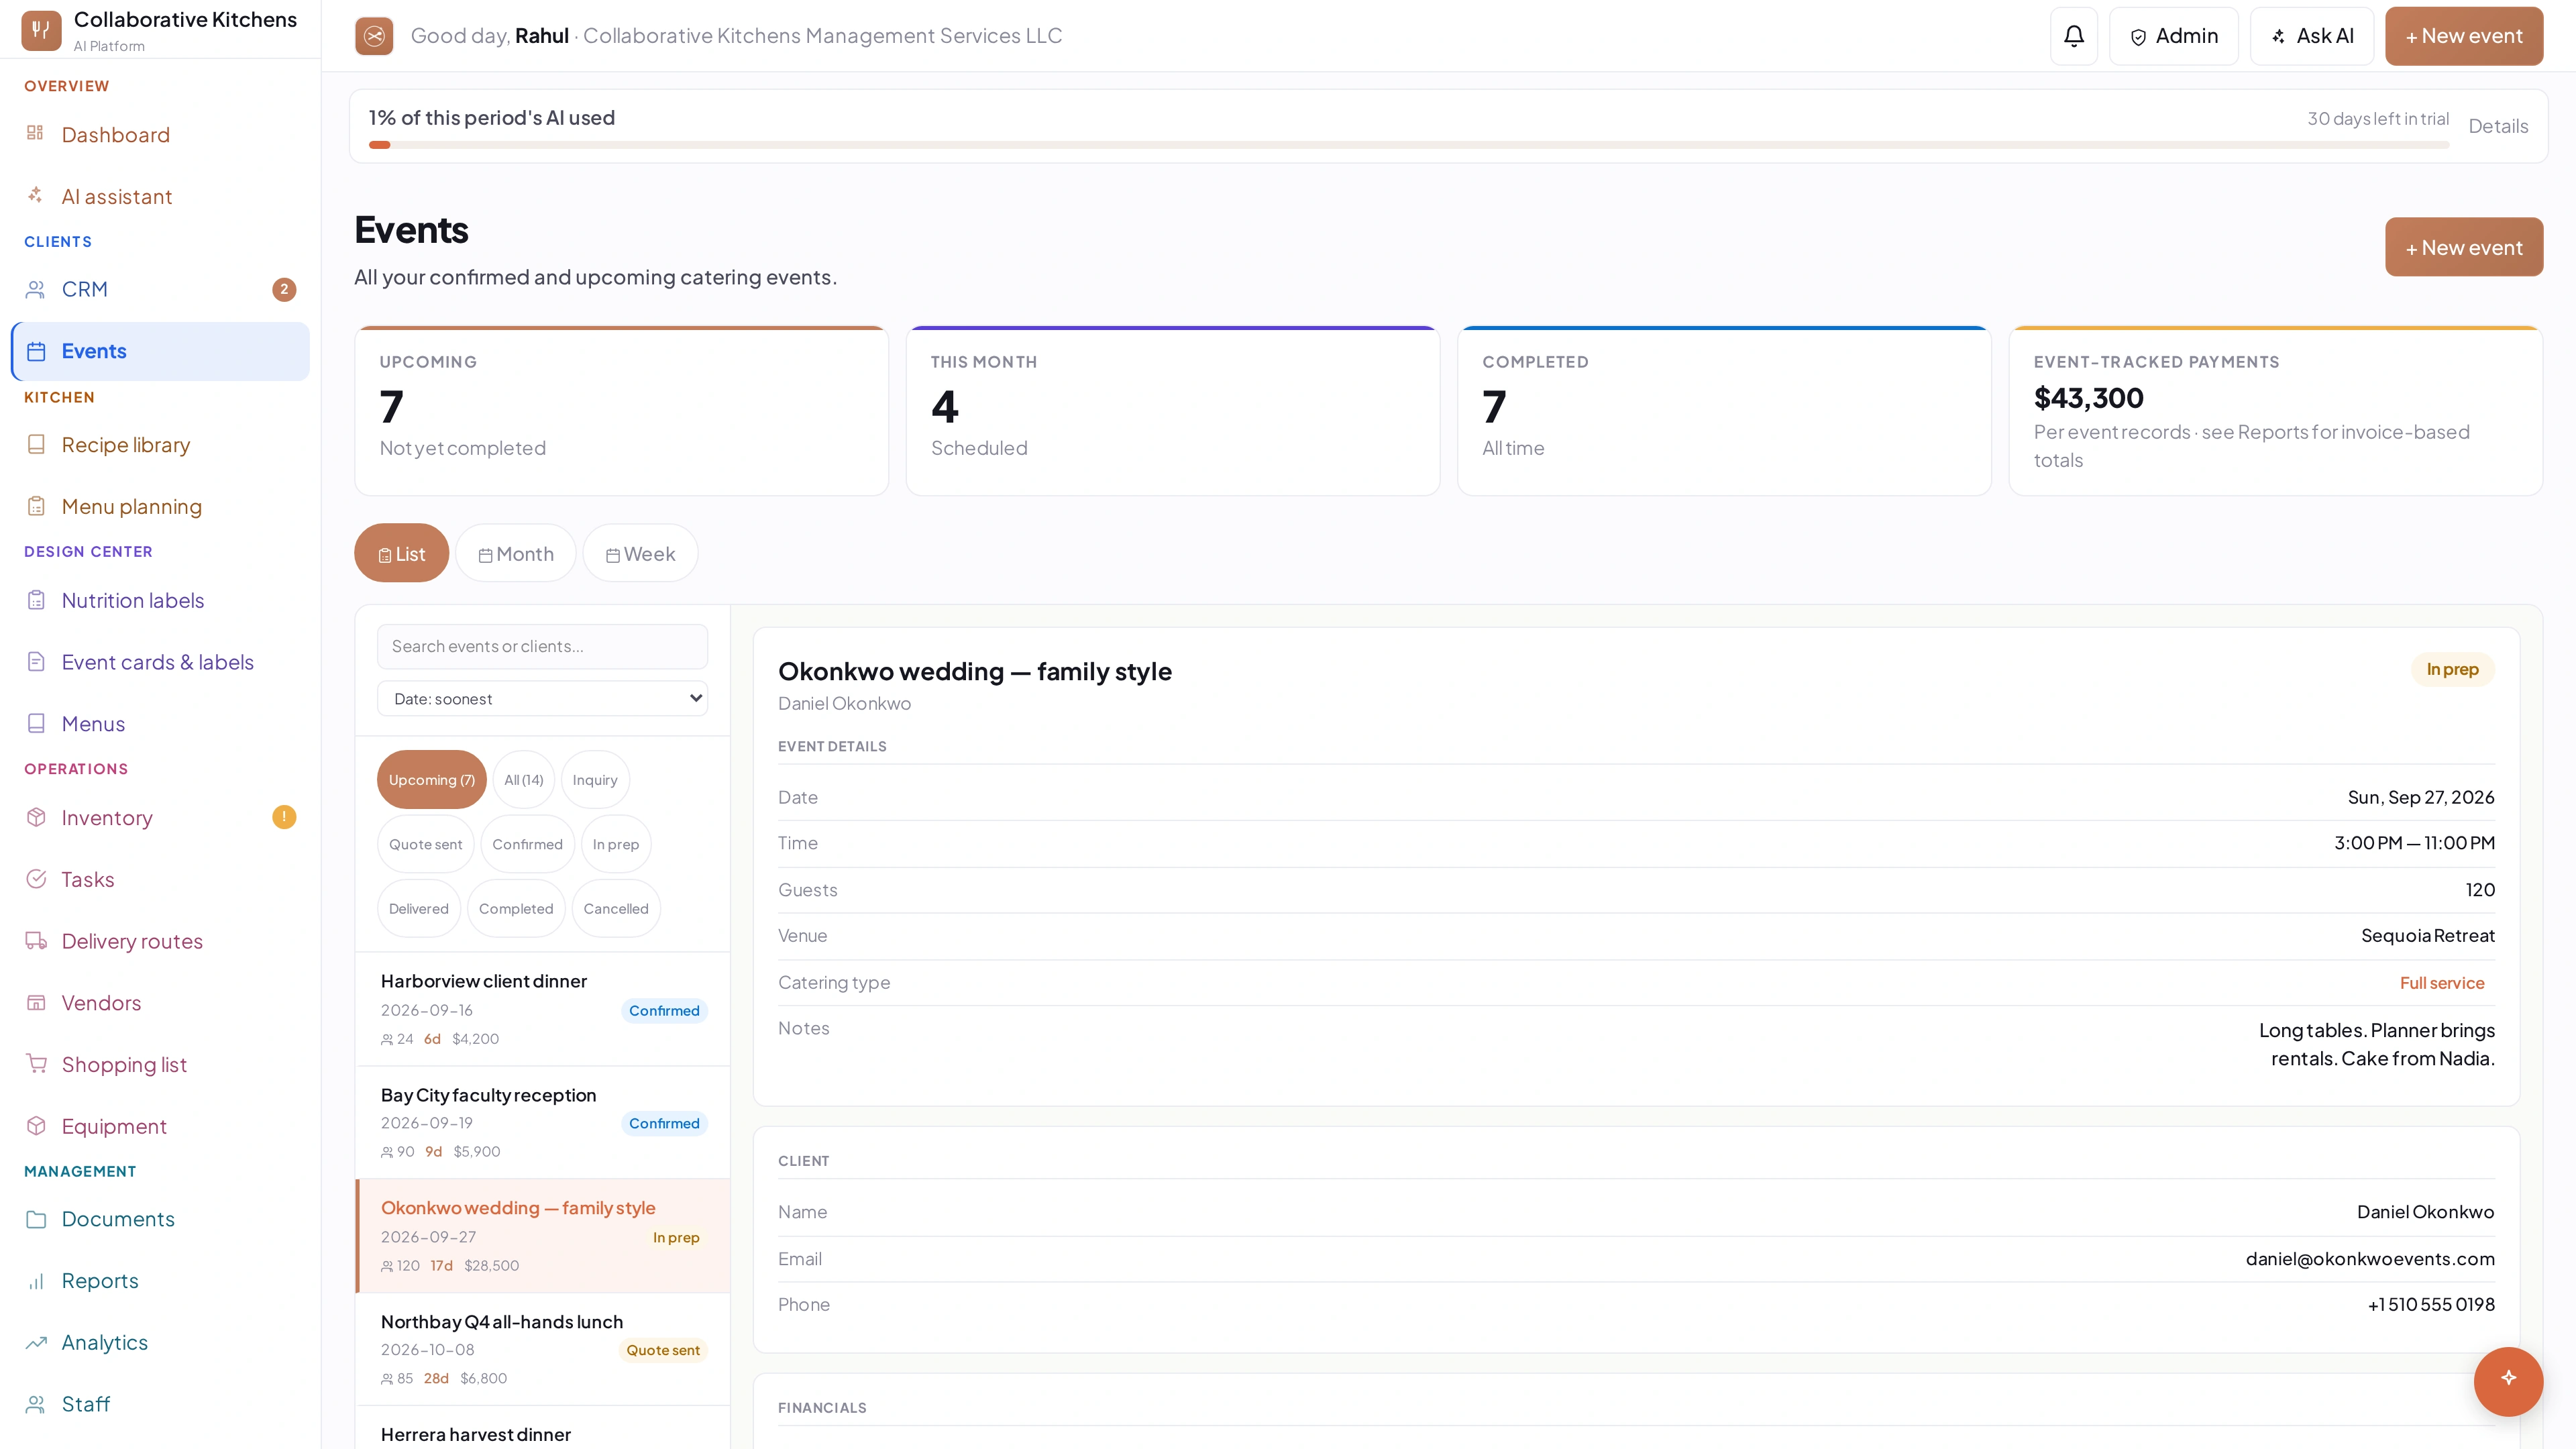Image resolution: width=2576 pixels, height=1449 pixels.
Task: Filter events by Completed status
Action: coord(515,909)
